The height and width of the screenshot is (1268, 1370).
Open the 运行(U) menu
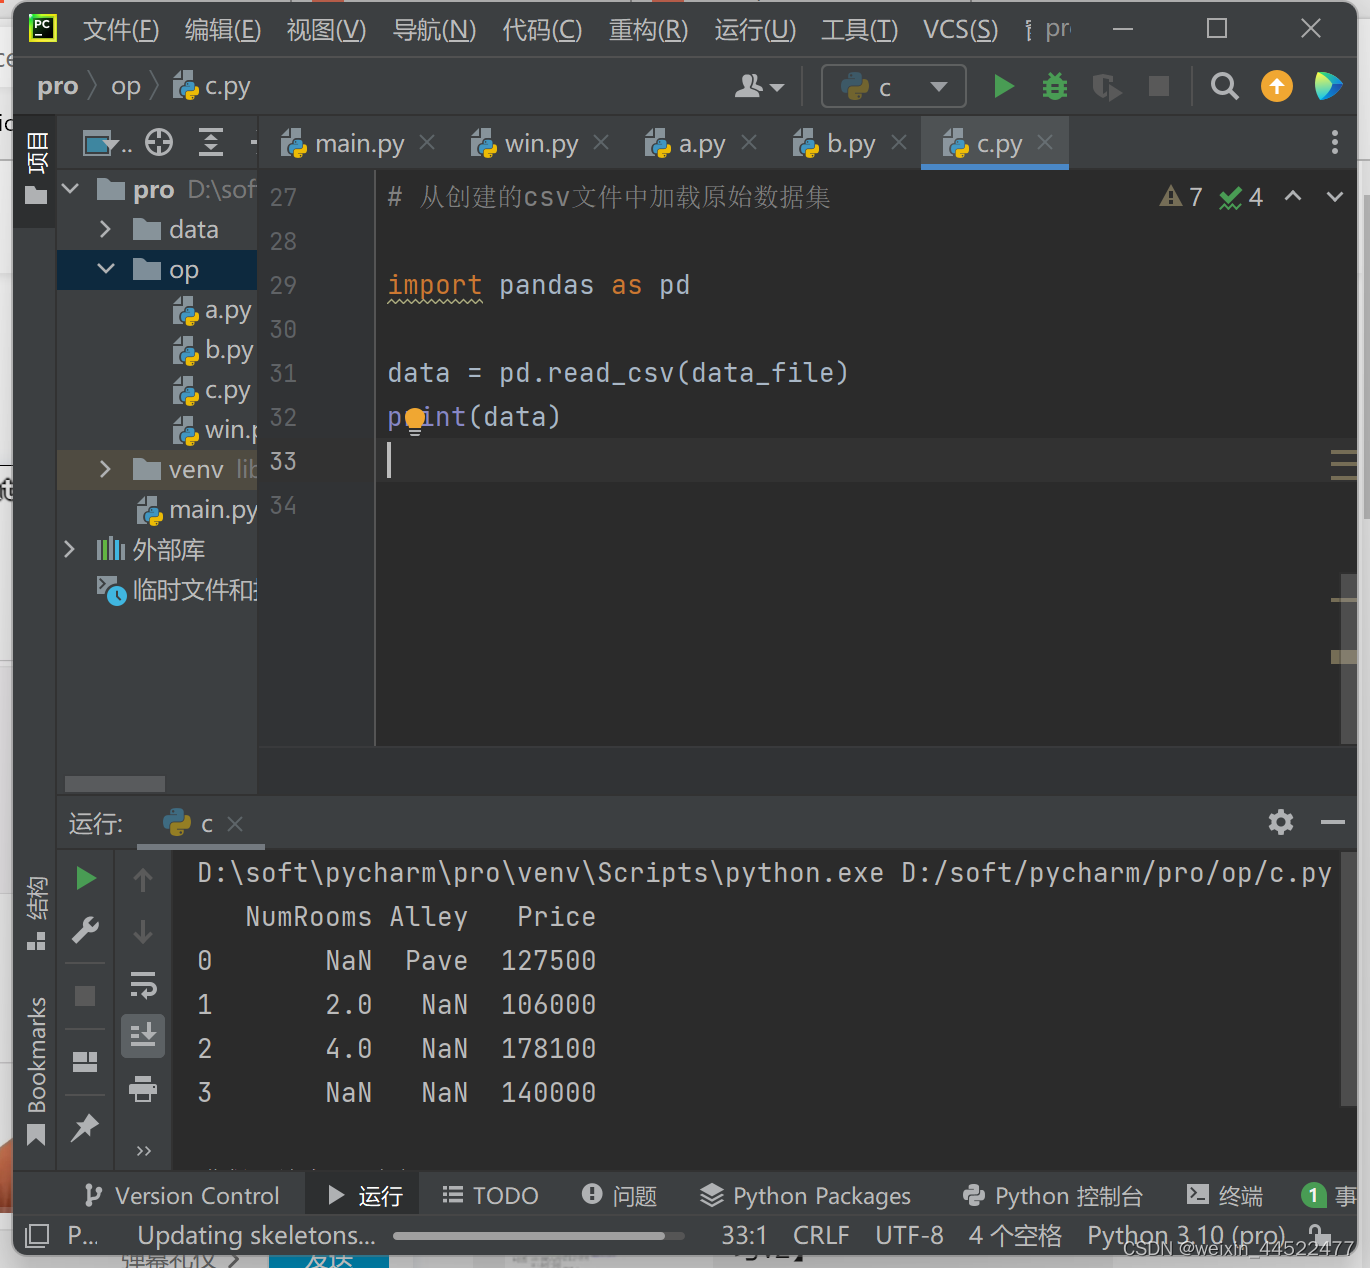coord(755,30)
